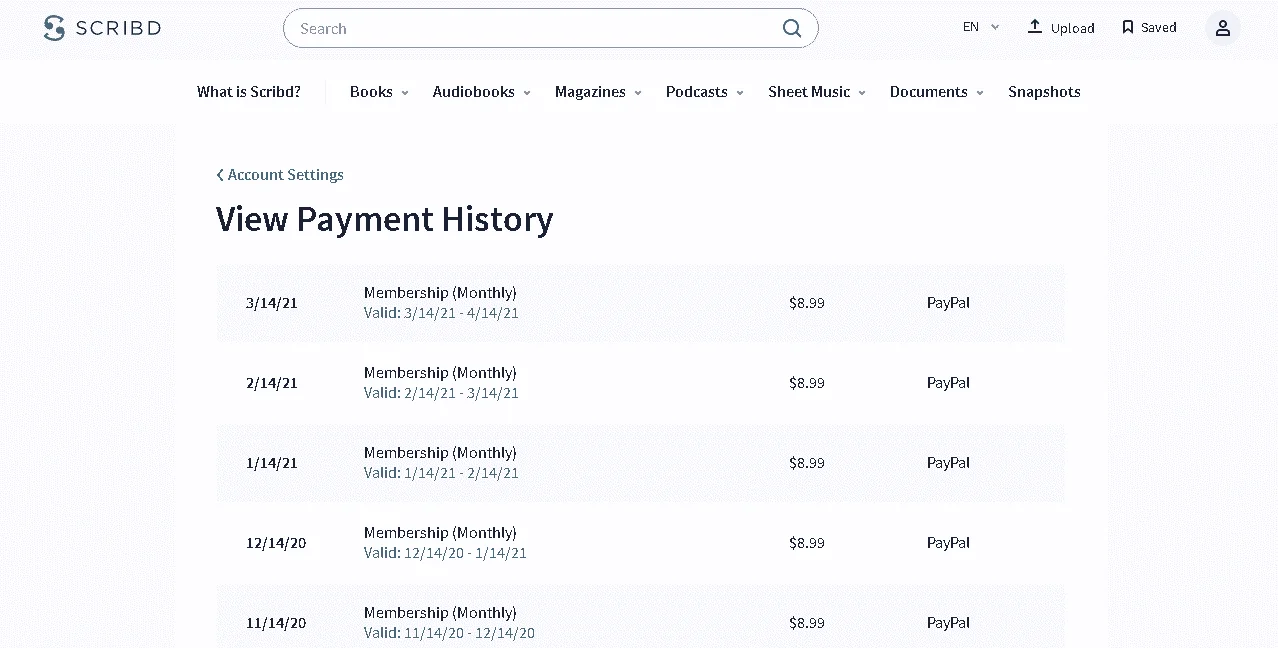This screenshot has height=648, width=1278.
Task: Open the Audiobooks dropdown arrow
Action: [527, 93]
